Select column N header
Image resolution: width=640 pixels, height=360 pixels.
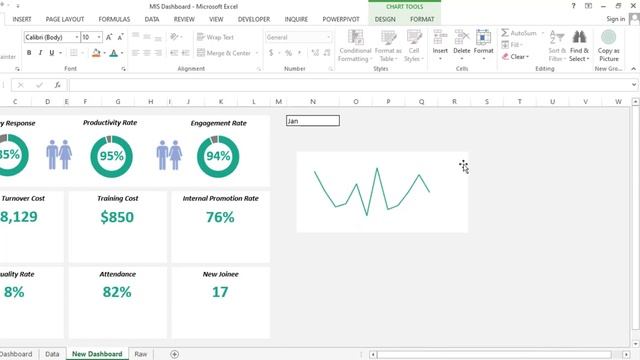[313, 102]
